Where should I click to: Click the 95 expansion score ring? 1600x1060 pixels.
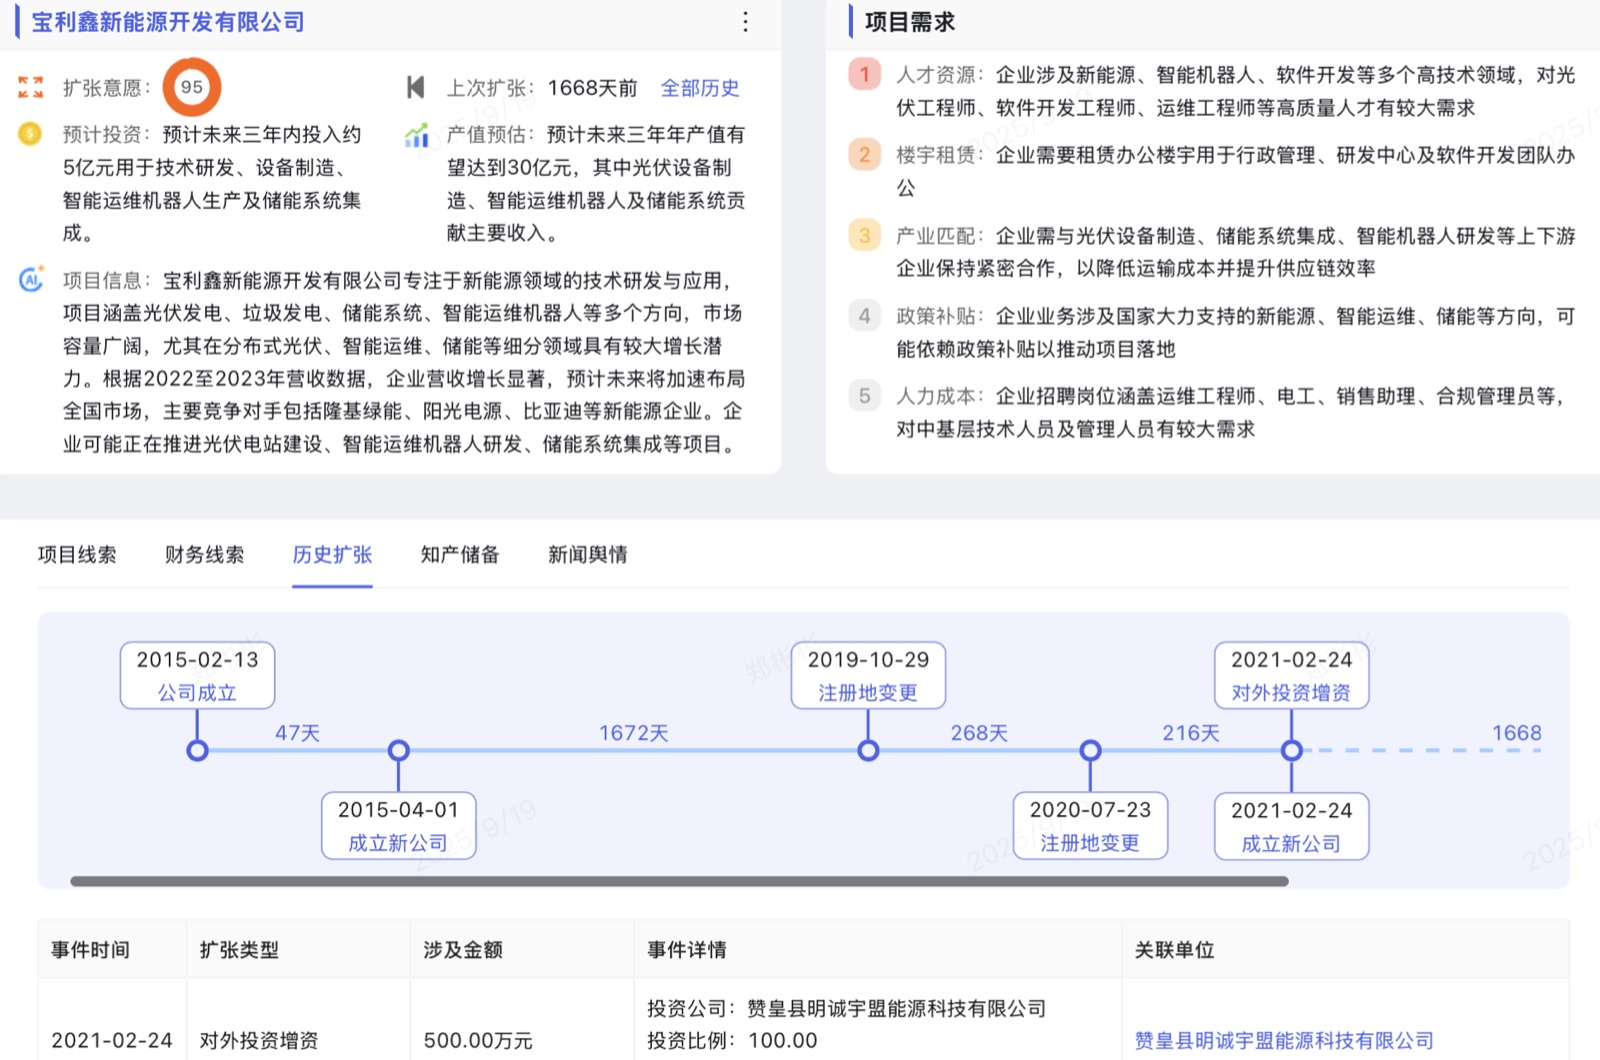[192, 87]
